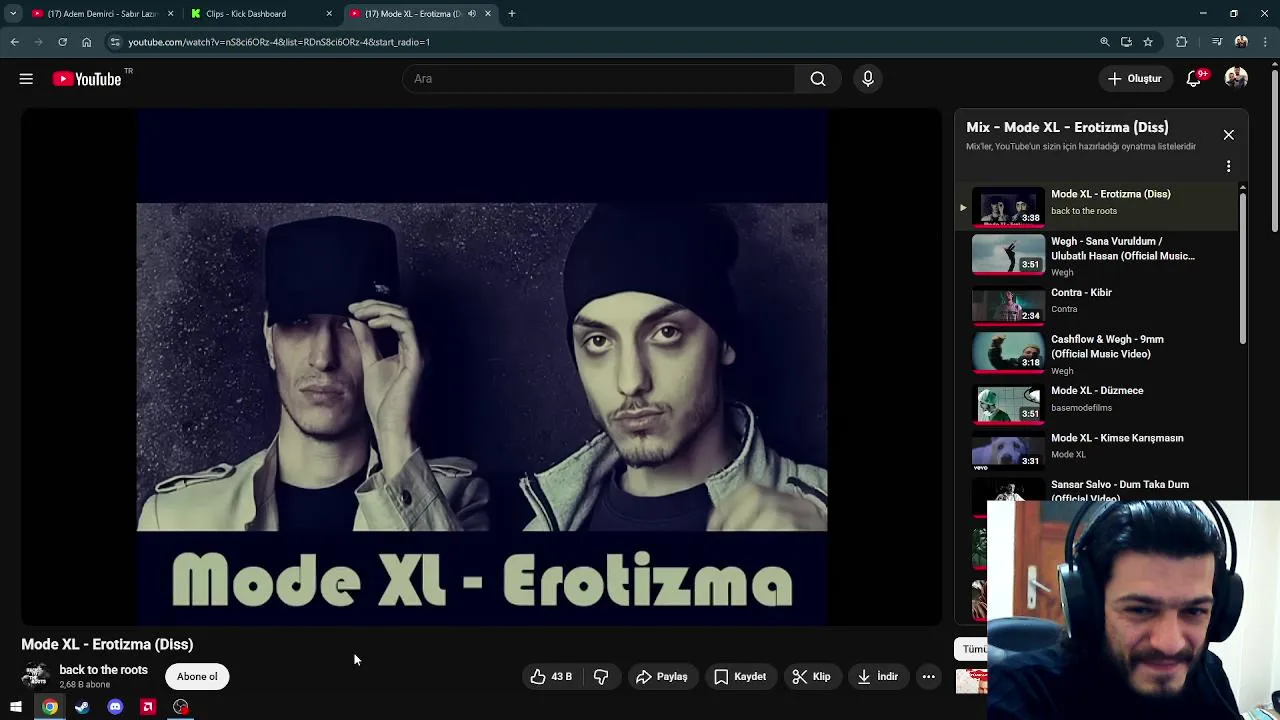Download the video with İndir
This screenshot has height=720, width=1280.
click(878, 677)
